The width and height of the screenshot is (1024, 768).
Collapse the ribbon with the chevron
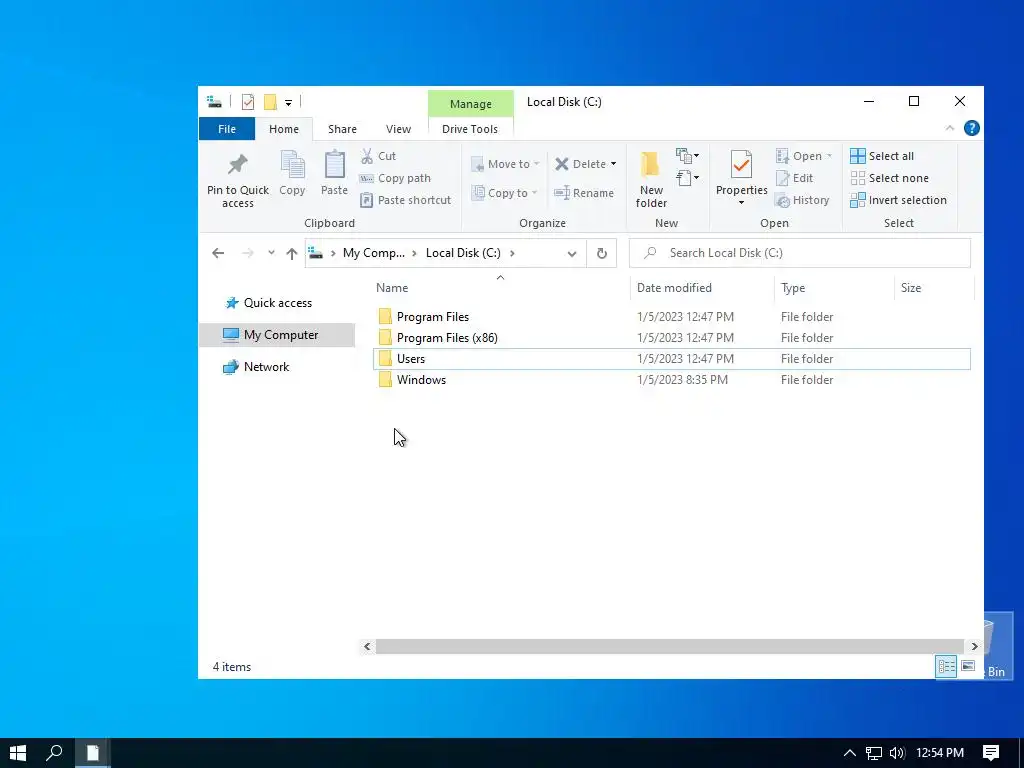tap(950, 128)
